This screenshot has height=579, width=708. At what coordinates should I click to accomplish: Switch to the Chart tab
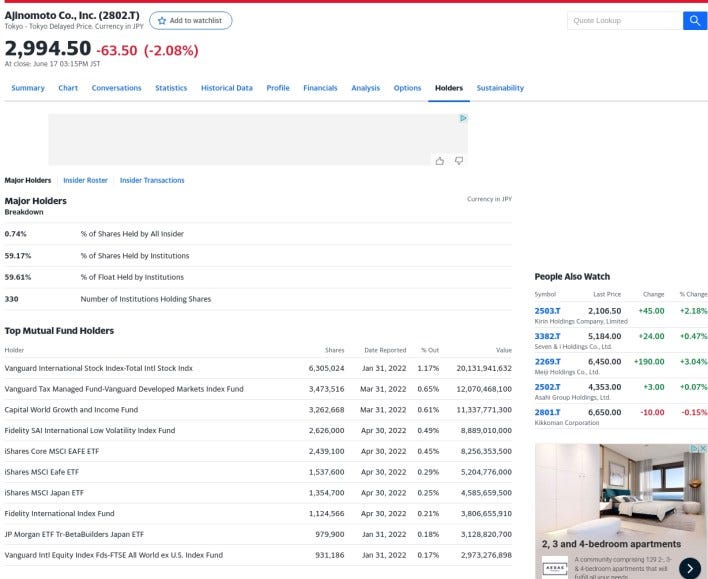[x=68, y=88]
